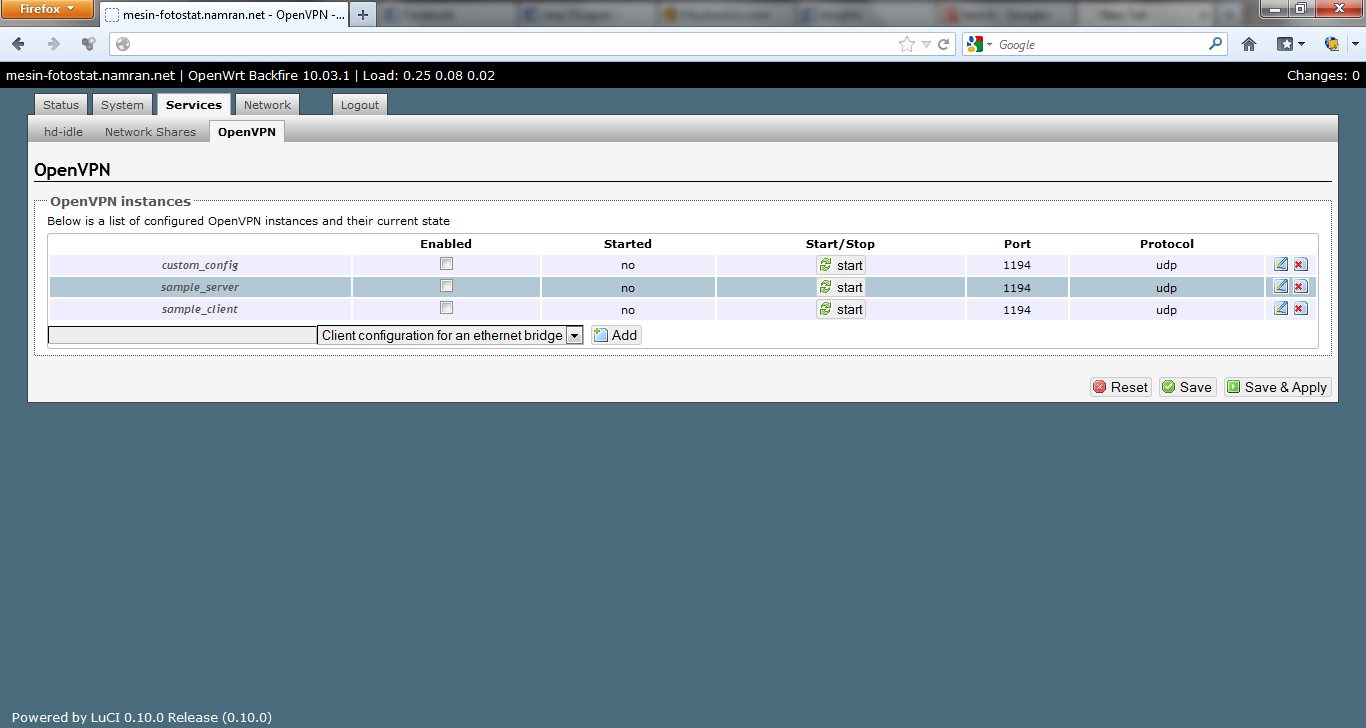
Task: Expand the Google search engine selector
Action: tap(979, 44)
